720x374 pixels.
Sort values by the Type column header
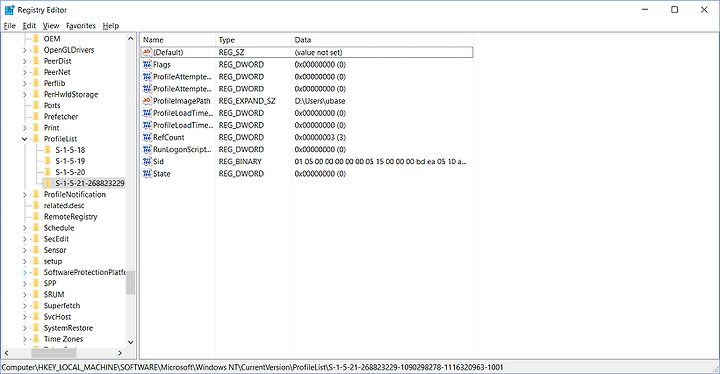[253, 40]
